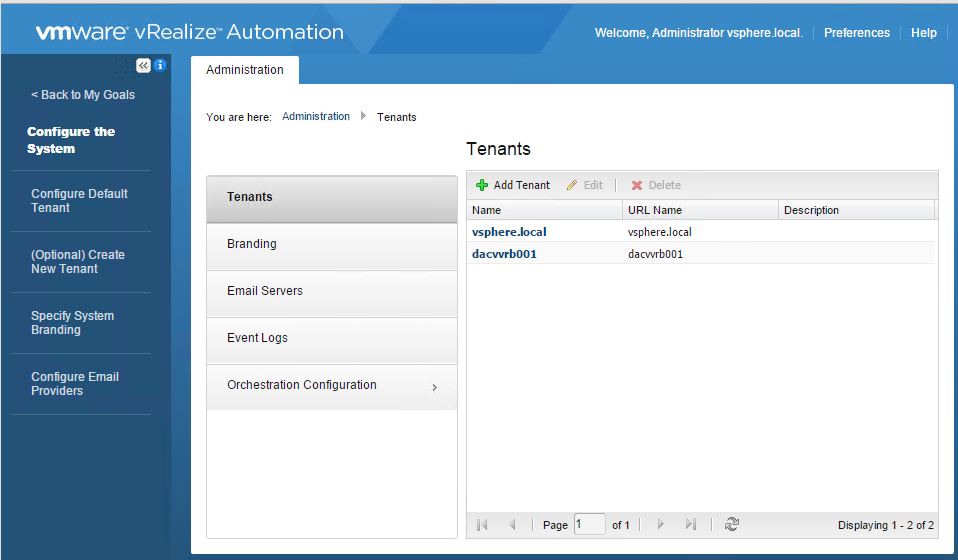The height and width of the screenshot is (560, 958).
Task: Open Specify System Branding goal
Action: 72,322
